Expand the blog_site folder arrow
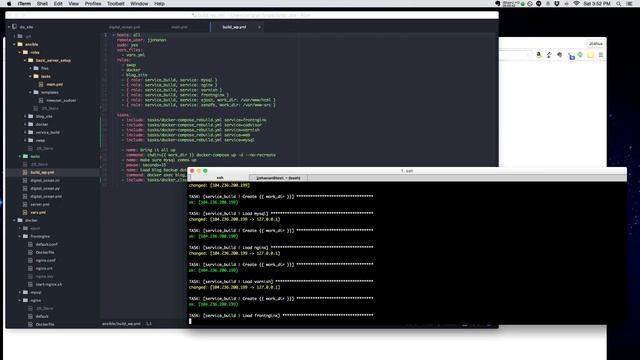This screenshot has height=360, width=640. pyautogui.click(x=25, y=116)
